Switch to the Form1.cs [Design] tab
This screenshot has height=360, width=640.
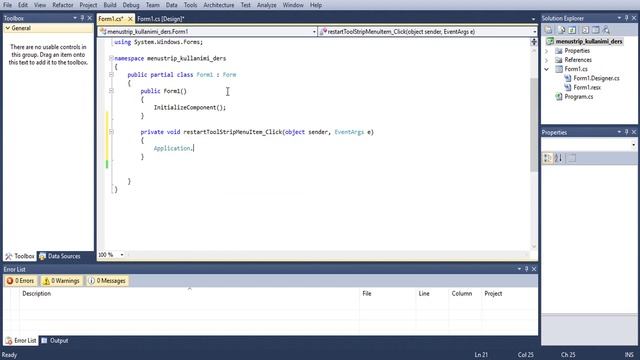click(161, 19)
